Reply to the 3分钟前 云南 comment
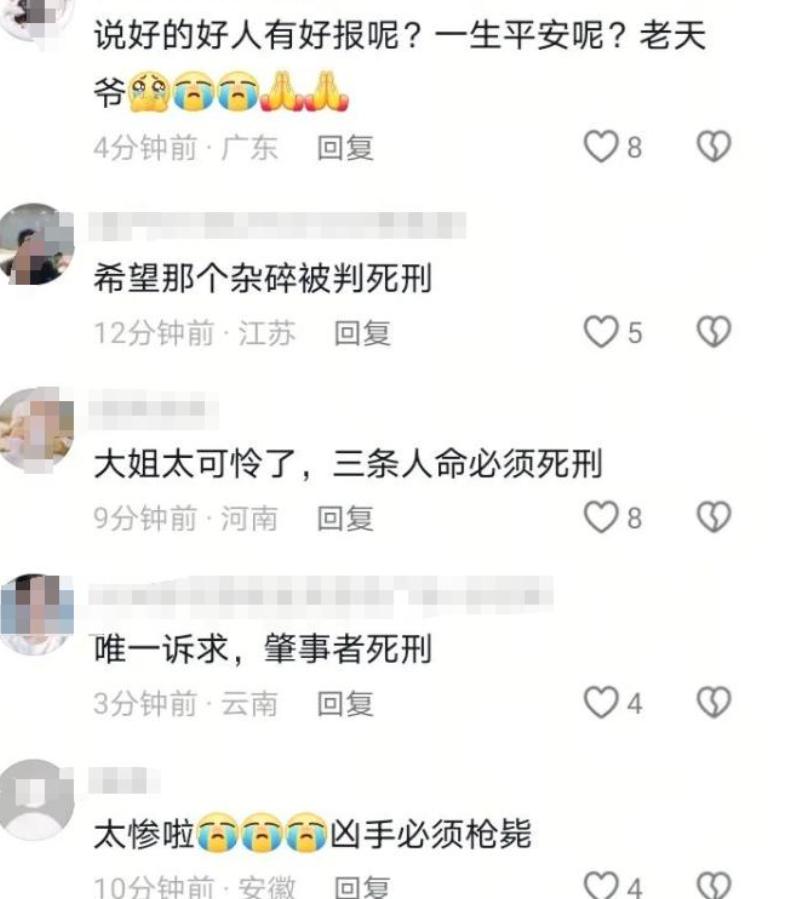 tap(346, 703)
